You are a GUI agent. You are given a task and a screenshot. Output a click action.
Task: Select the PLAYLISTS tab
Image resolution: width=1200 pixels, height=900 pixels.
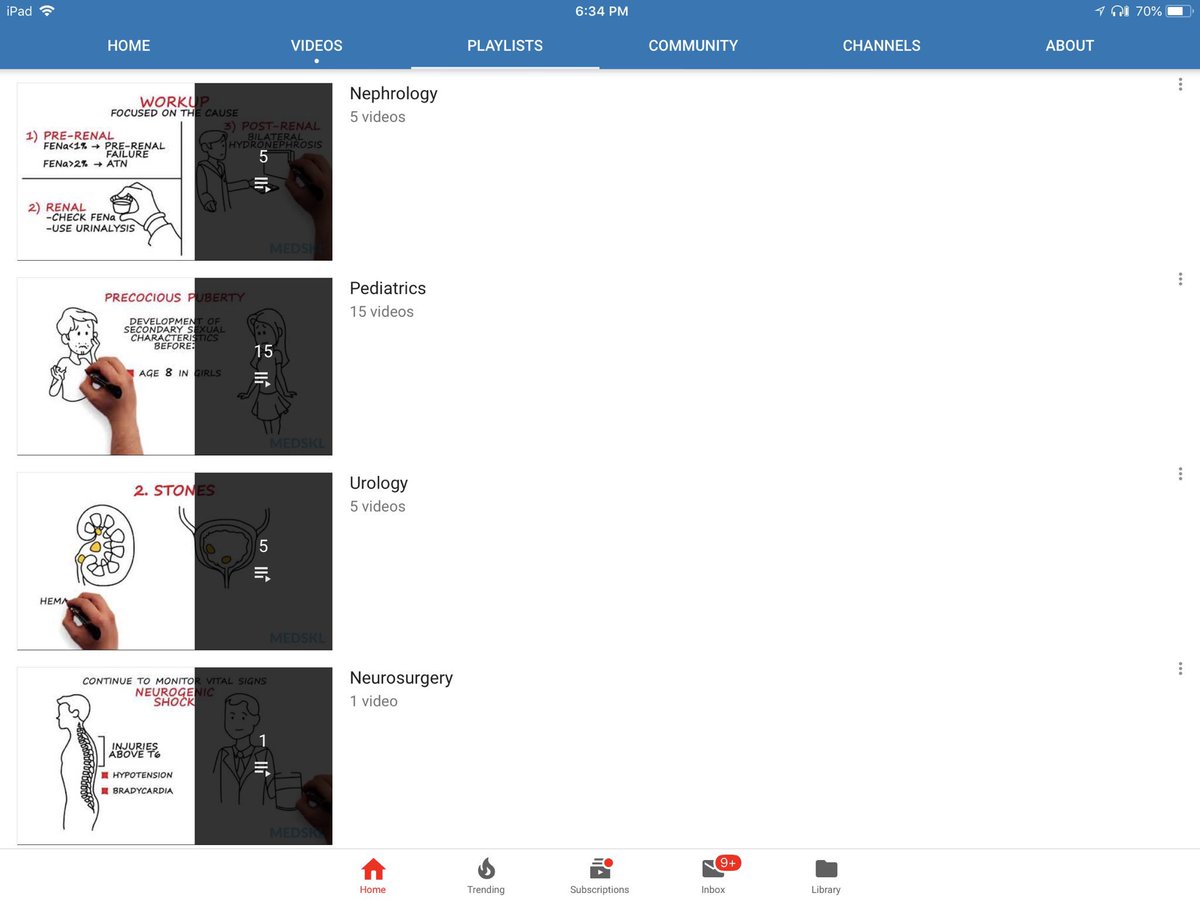tap(505, 46)
